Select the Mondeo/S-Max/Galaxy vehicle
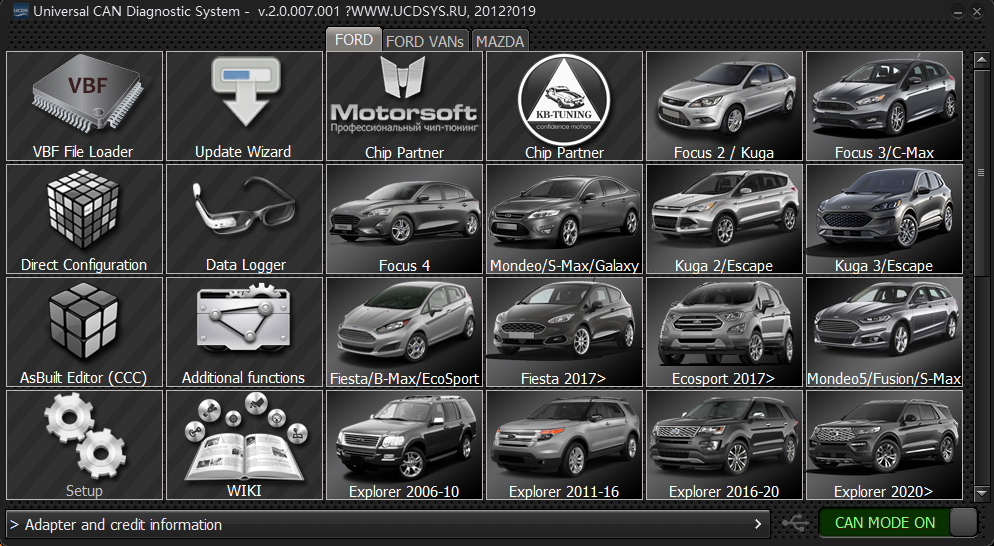The height and width of the screenshot is (546, 994). tap(564, 219)
